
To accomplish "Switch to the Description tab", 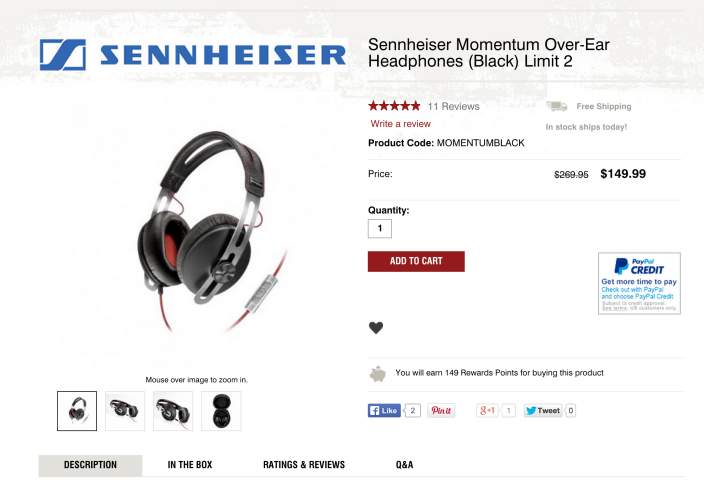I will coord(90,465).
